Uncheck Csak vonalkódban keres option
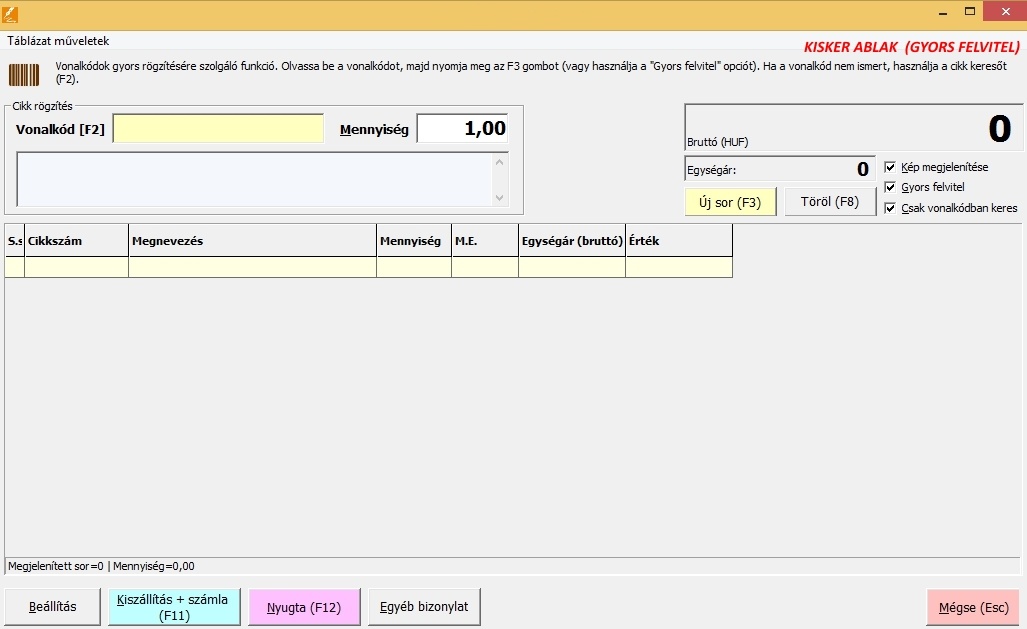Image resolution: width=1027 pixels, height=629 pixels. 890,208
